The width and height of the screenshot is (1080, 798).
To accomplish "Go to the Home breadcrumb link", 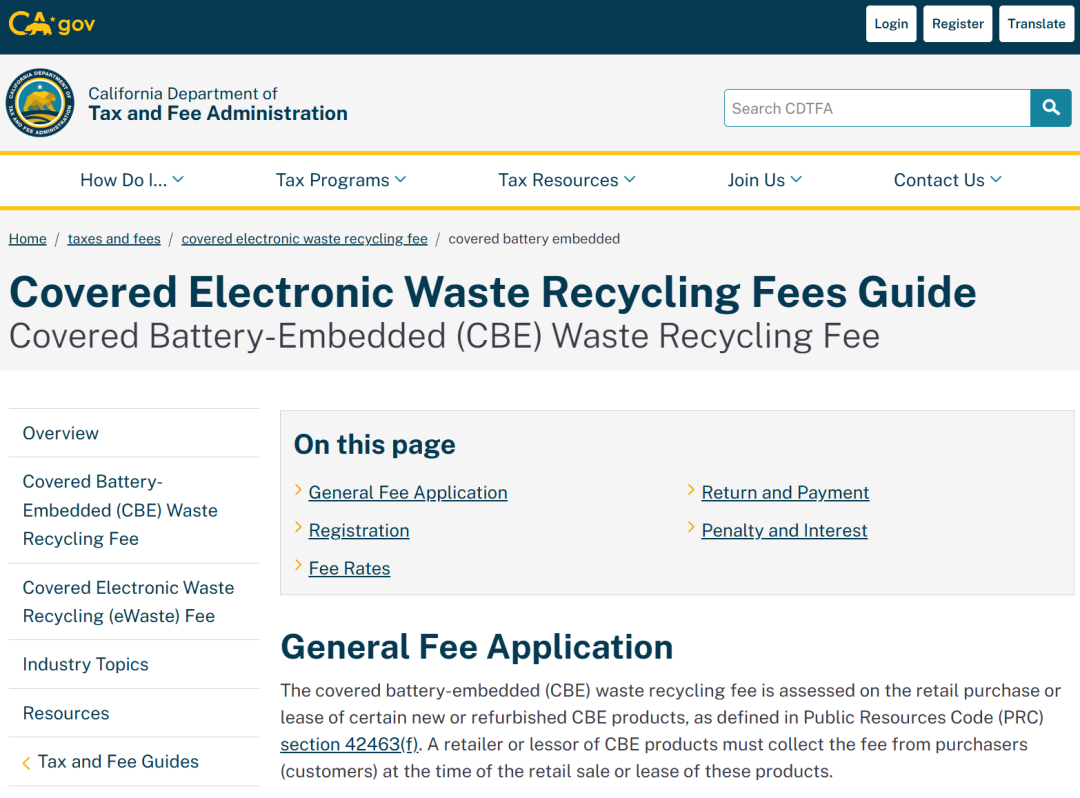I will 28,239.
